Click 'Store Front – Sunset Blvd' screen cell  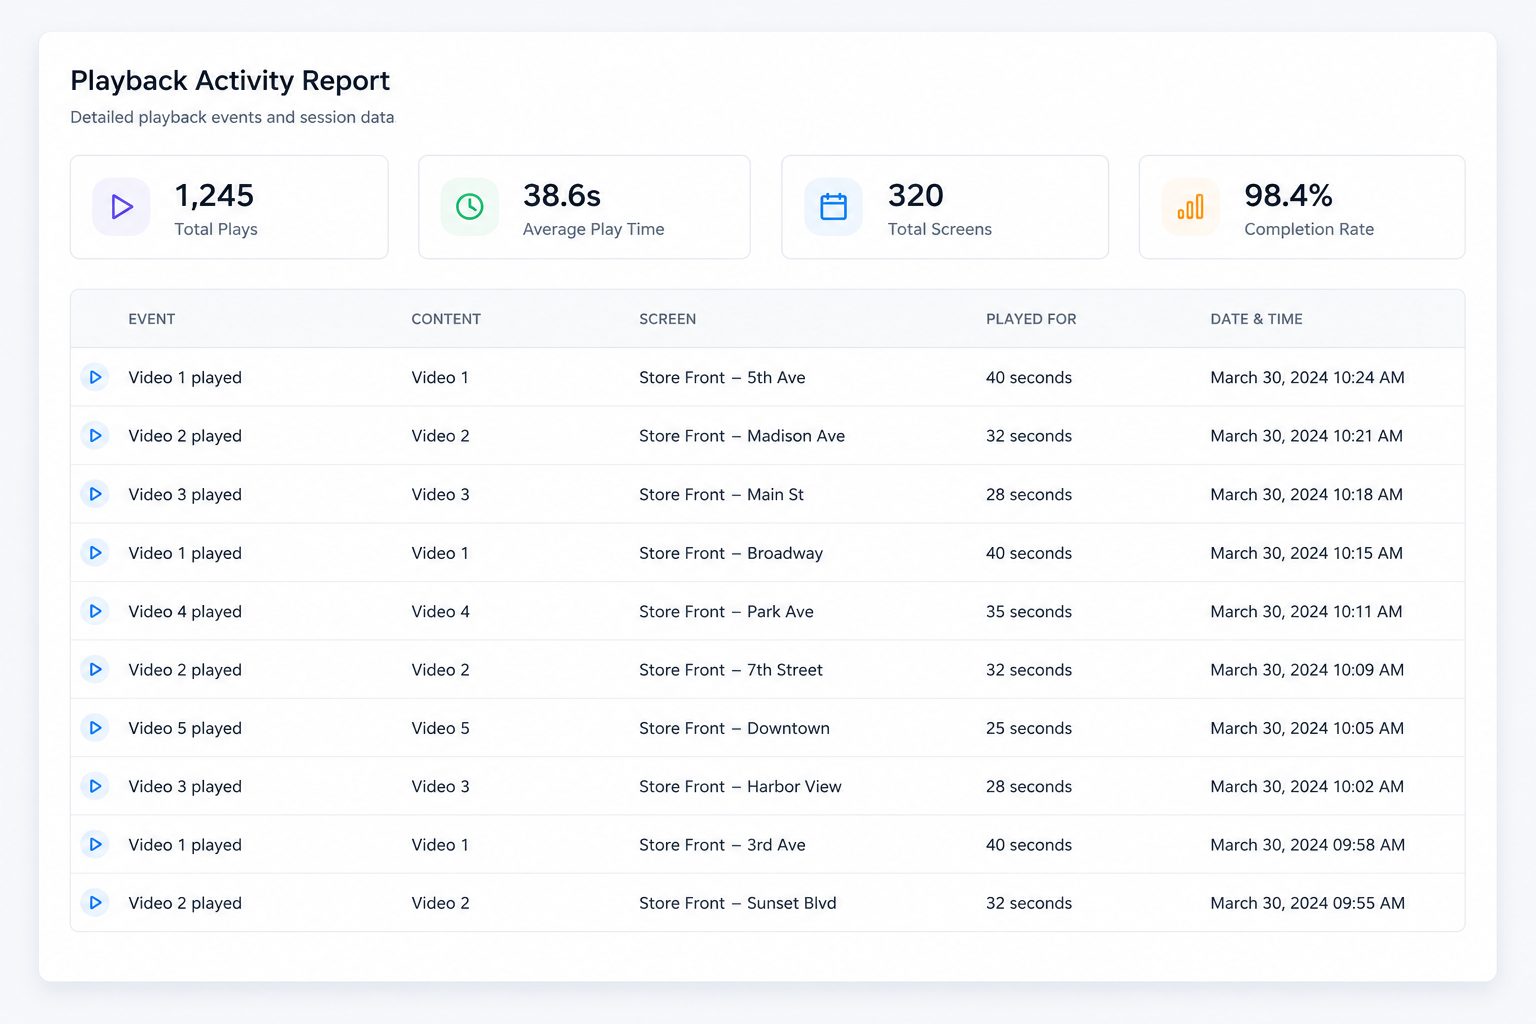[x=738, y=903]
